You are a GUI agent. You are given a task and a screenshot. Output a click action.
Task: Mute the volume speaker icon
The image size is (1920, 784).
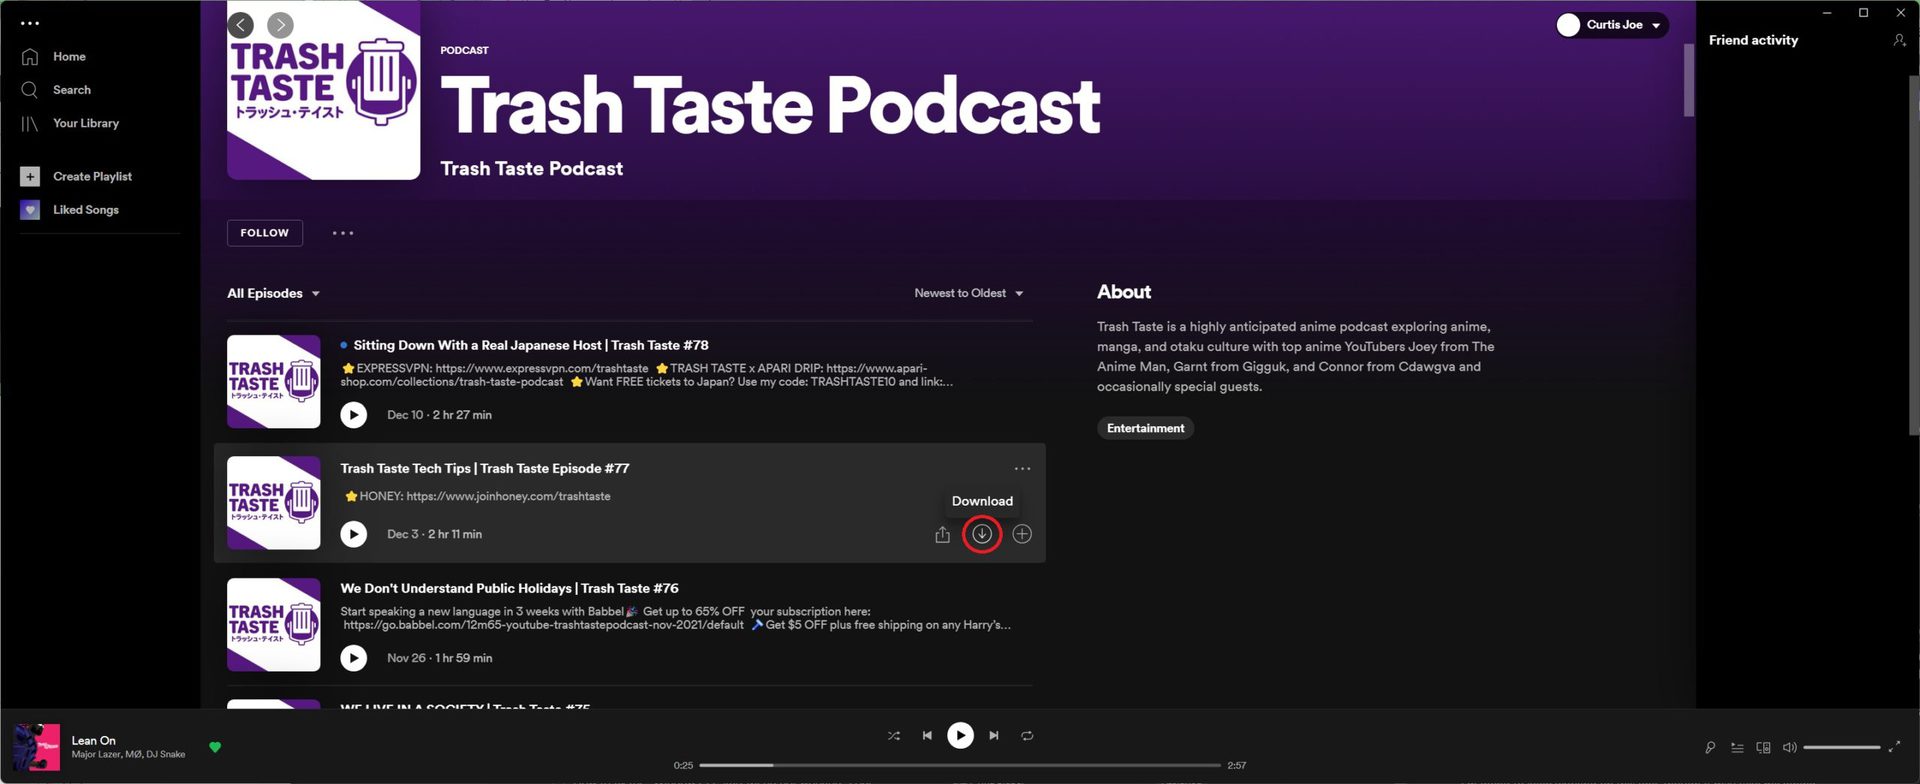[x=1790, y=748]
